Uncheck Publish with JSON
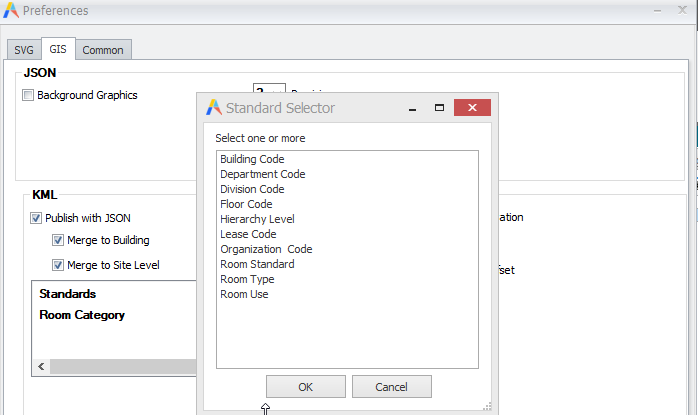Image resolution: width=698 pixels, height=415 pixels. coord(36,218)
